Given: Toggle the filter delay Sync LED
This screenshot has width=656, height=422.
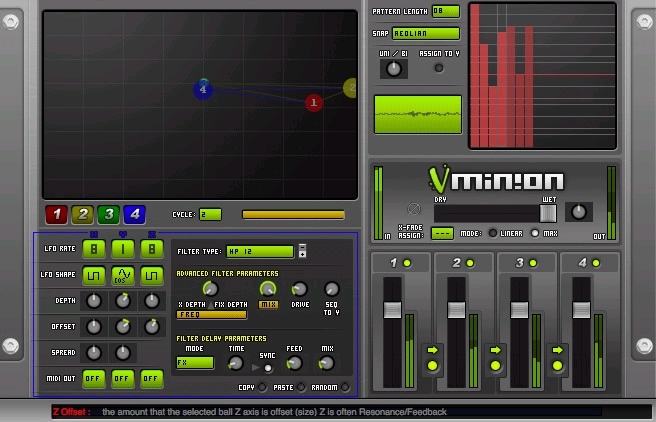Looking at the screenshot, I should click(268, 368).
